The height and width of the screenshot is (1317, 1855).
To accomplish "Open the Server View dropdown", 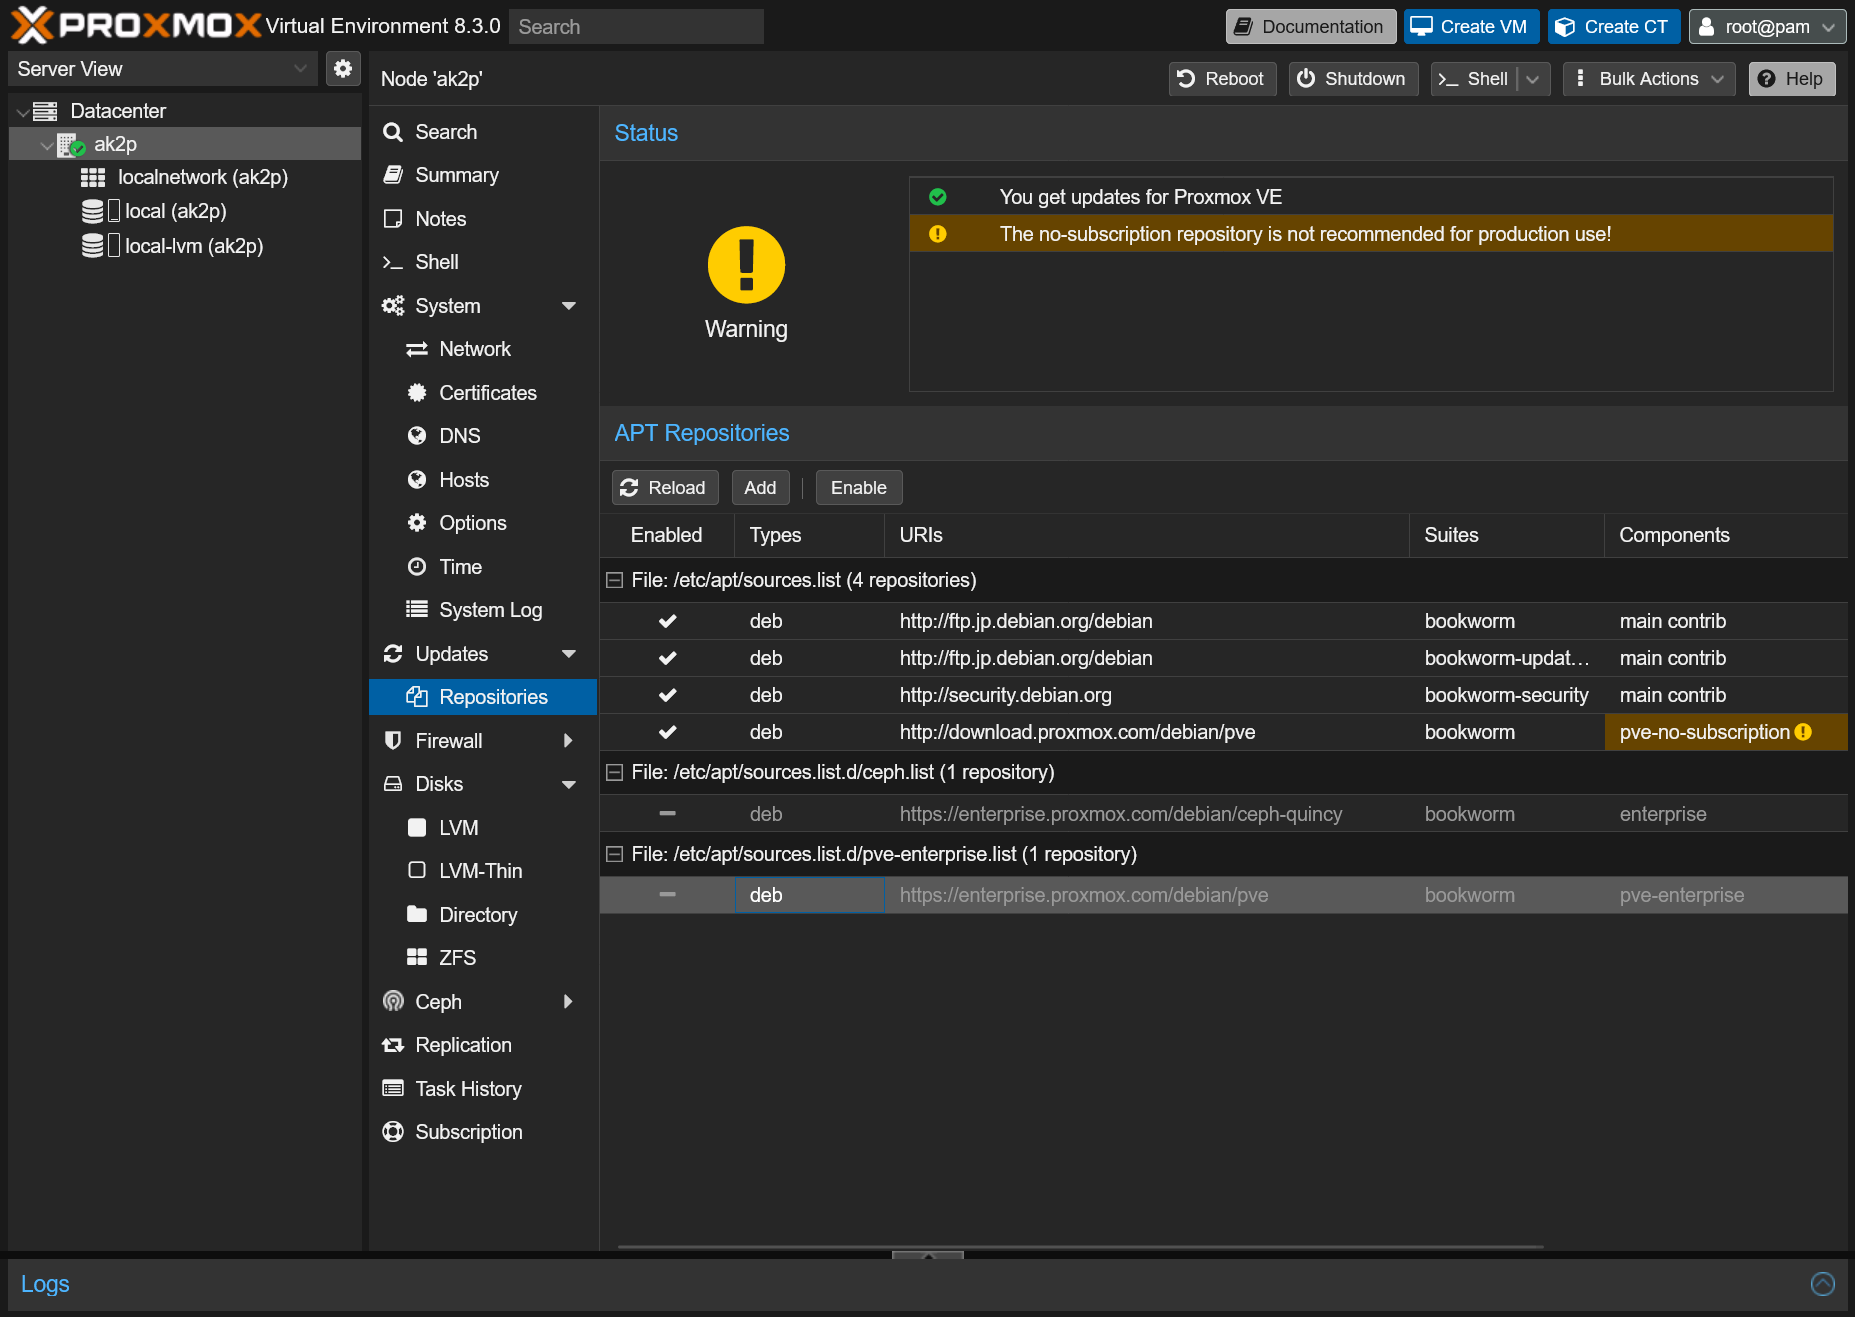I will (163, 69).
